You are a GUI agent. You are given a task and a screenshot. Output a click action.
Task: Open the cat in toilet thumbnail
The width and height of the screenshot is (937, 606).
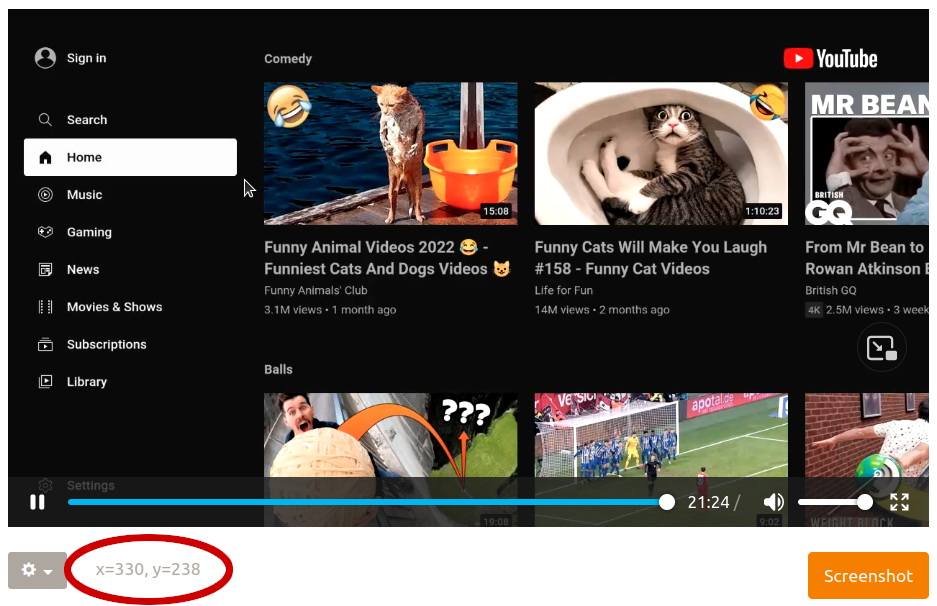coord(661,154)
